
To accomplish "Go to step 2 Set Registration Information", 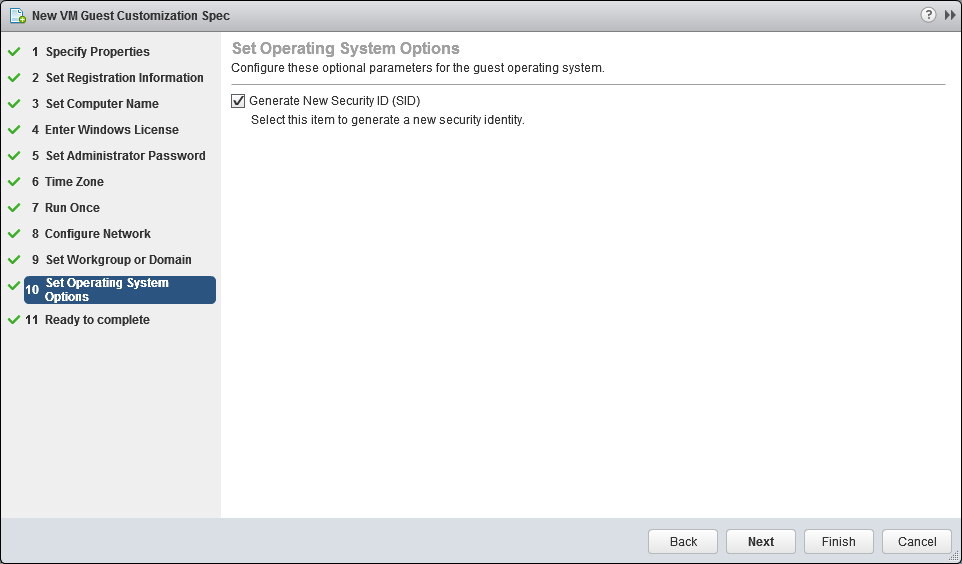I will pyautogui.click(x=118, y=78).
